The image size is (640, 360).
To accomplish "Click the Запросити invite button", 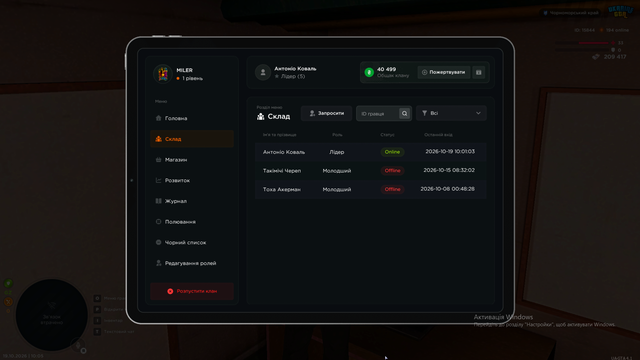I will (x=326, y=113).
